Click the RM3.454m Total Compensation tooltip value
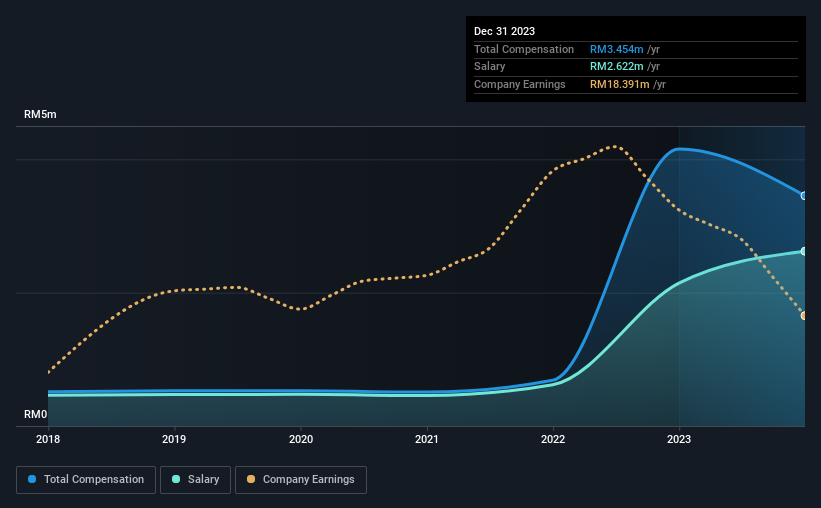Viewport: 821px width, 508px height. (x=616, y=49)
